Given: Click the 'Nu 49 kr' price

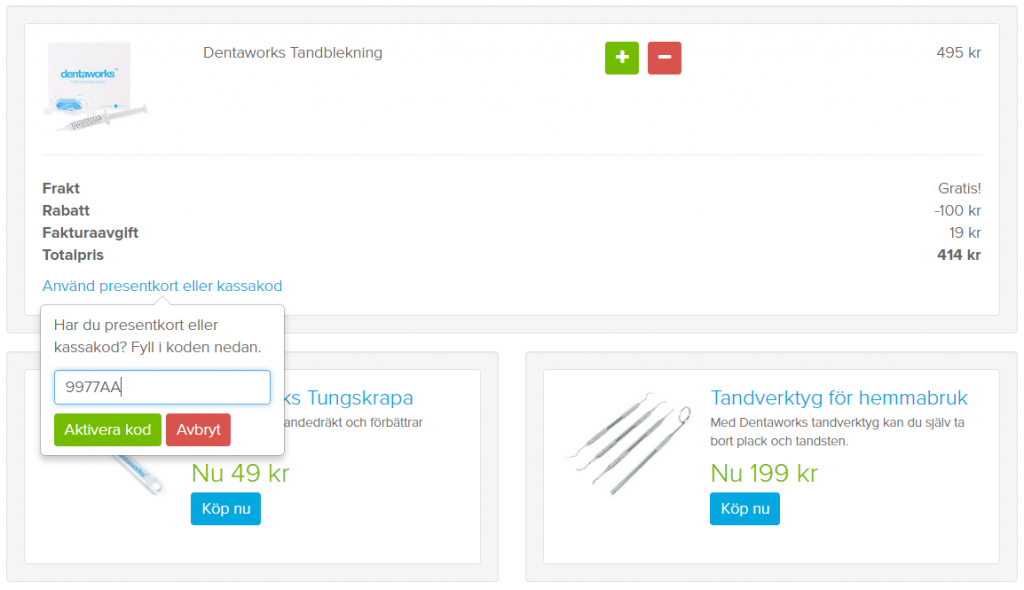Looking at the screenshot, I should click(x=240, y=473).
